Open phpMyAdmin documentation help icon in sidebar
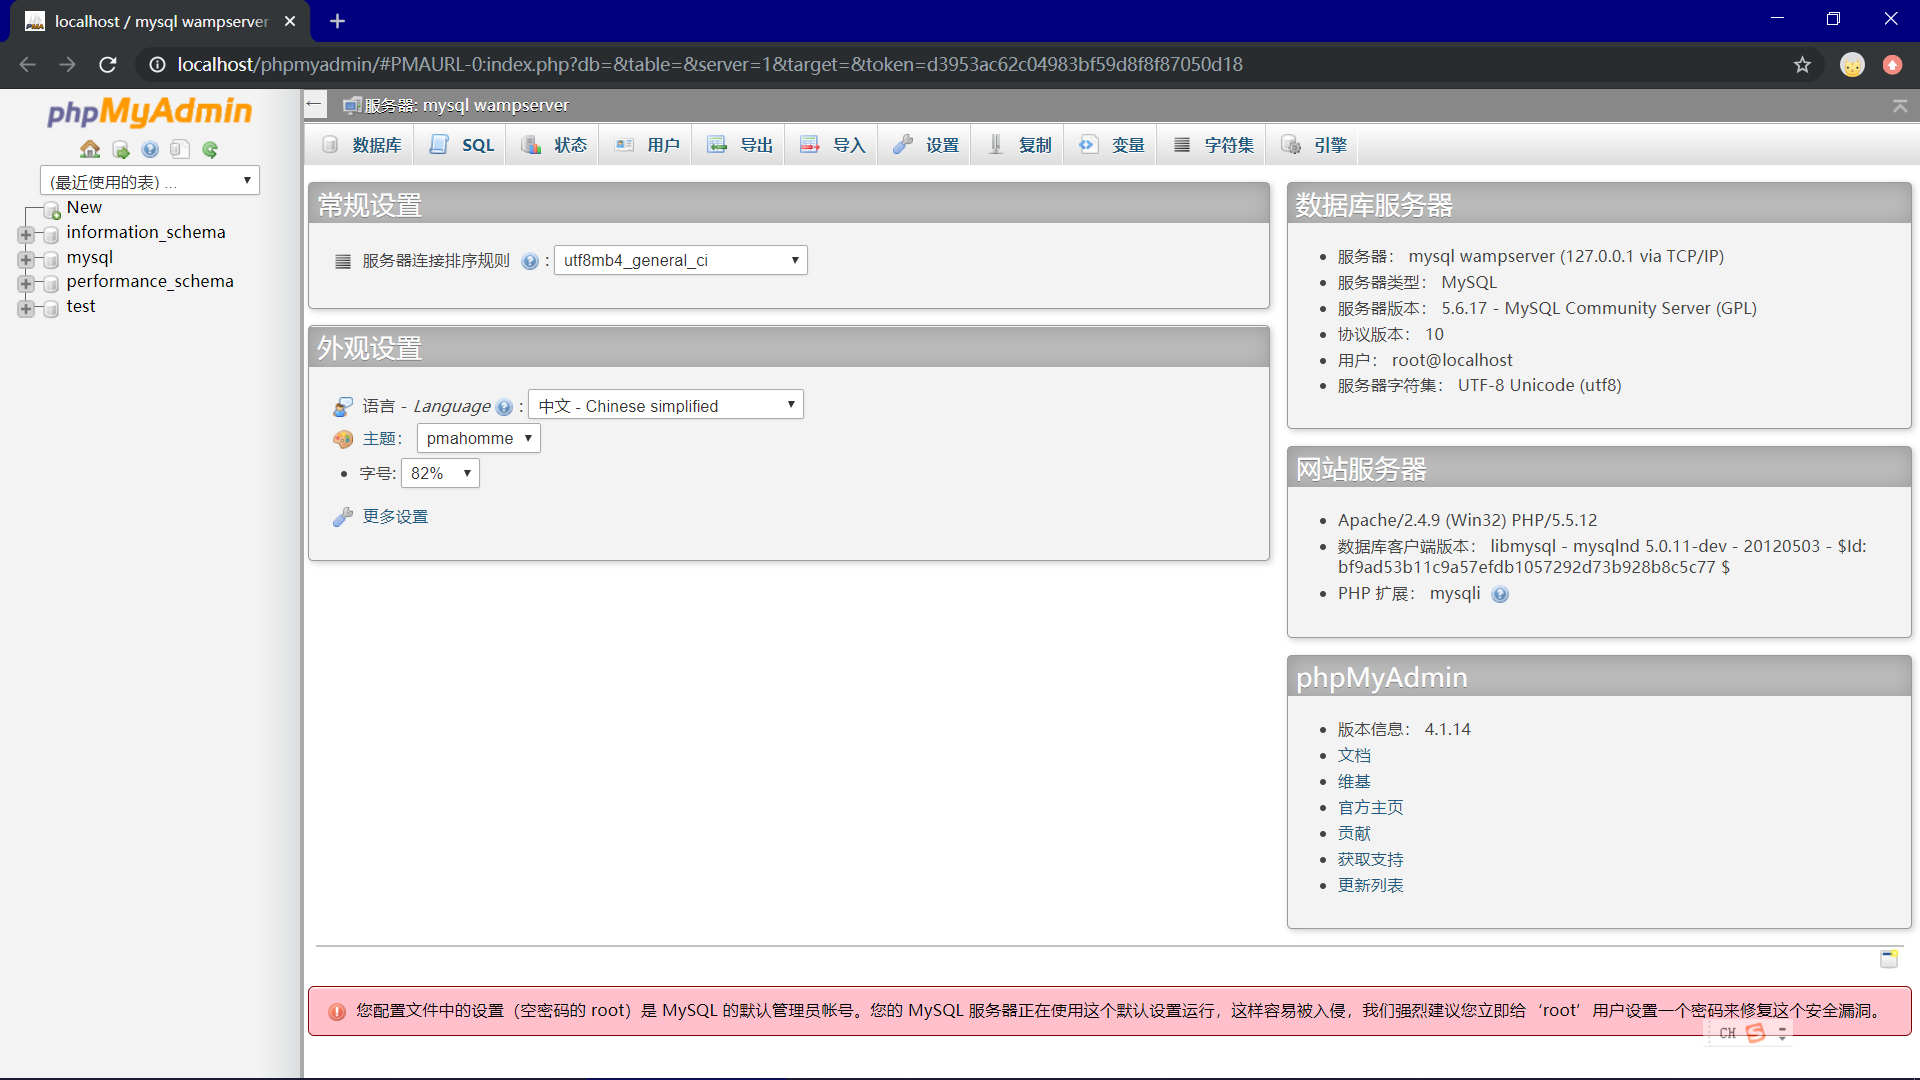The width and height of the screenshot is (1920, 1080). tap(150, 150)
